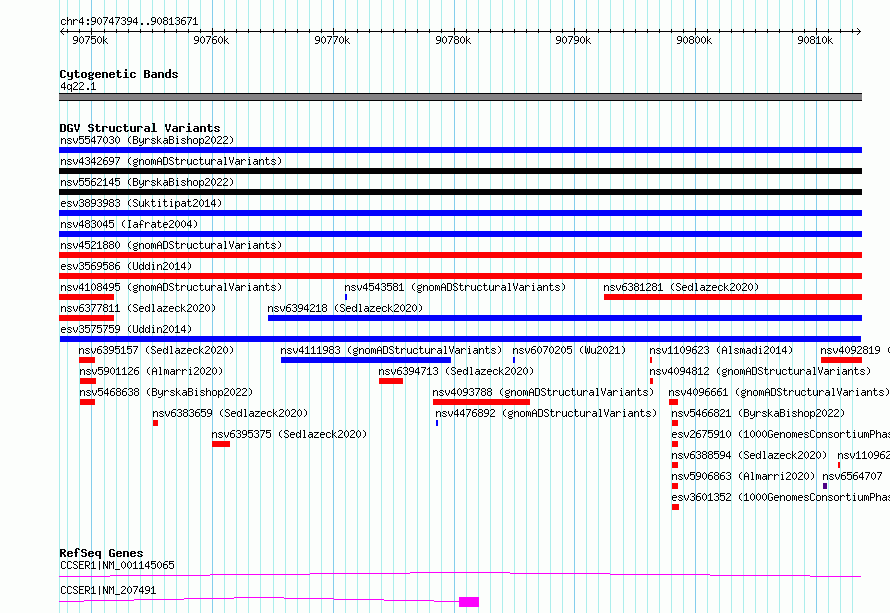
Task: Open nsv4543581 gnomAD variant label
Action: click(x=455, y=287)
